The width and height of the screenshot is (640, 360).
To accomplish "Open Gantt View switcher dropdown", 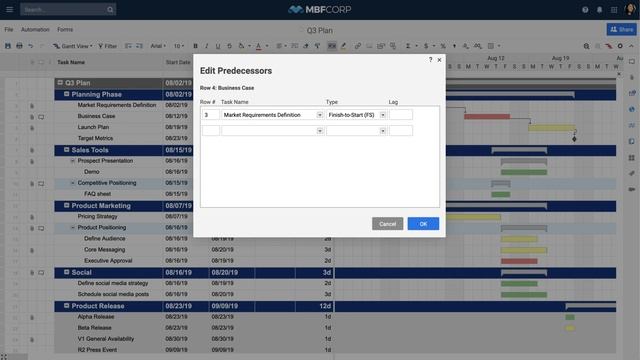I will (x=73, y=46).
